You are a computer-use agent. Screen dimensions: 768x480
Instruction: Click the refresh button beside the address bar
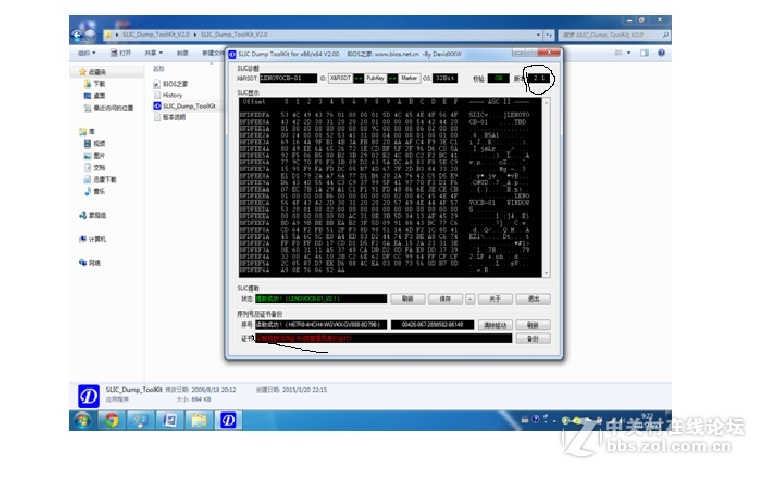549,35
